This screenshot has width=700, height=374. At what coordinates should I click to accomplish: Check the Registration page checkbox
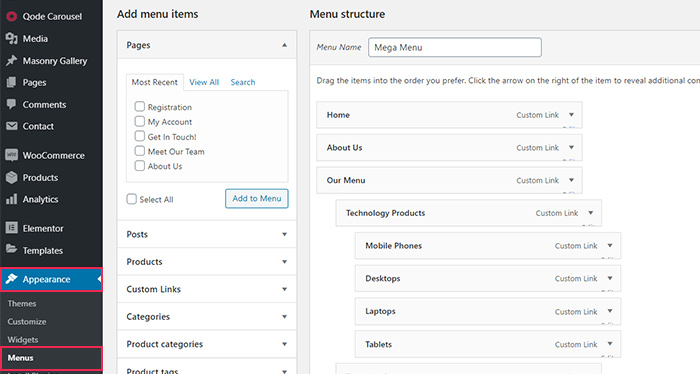pyautogui.click(x=140, y=106)
